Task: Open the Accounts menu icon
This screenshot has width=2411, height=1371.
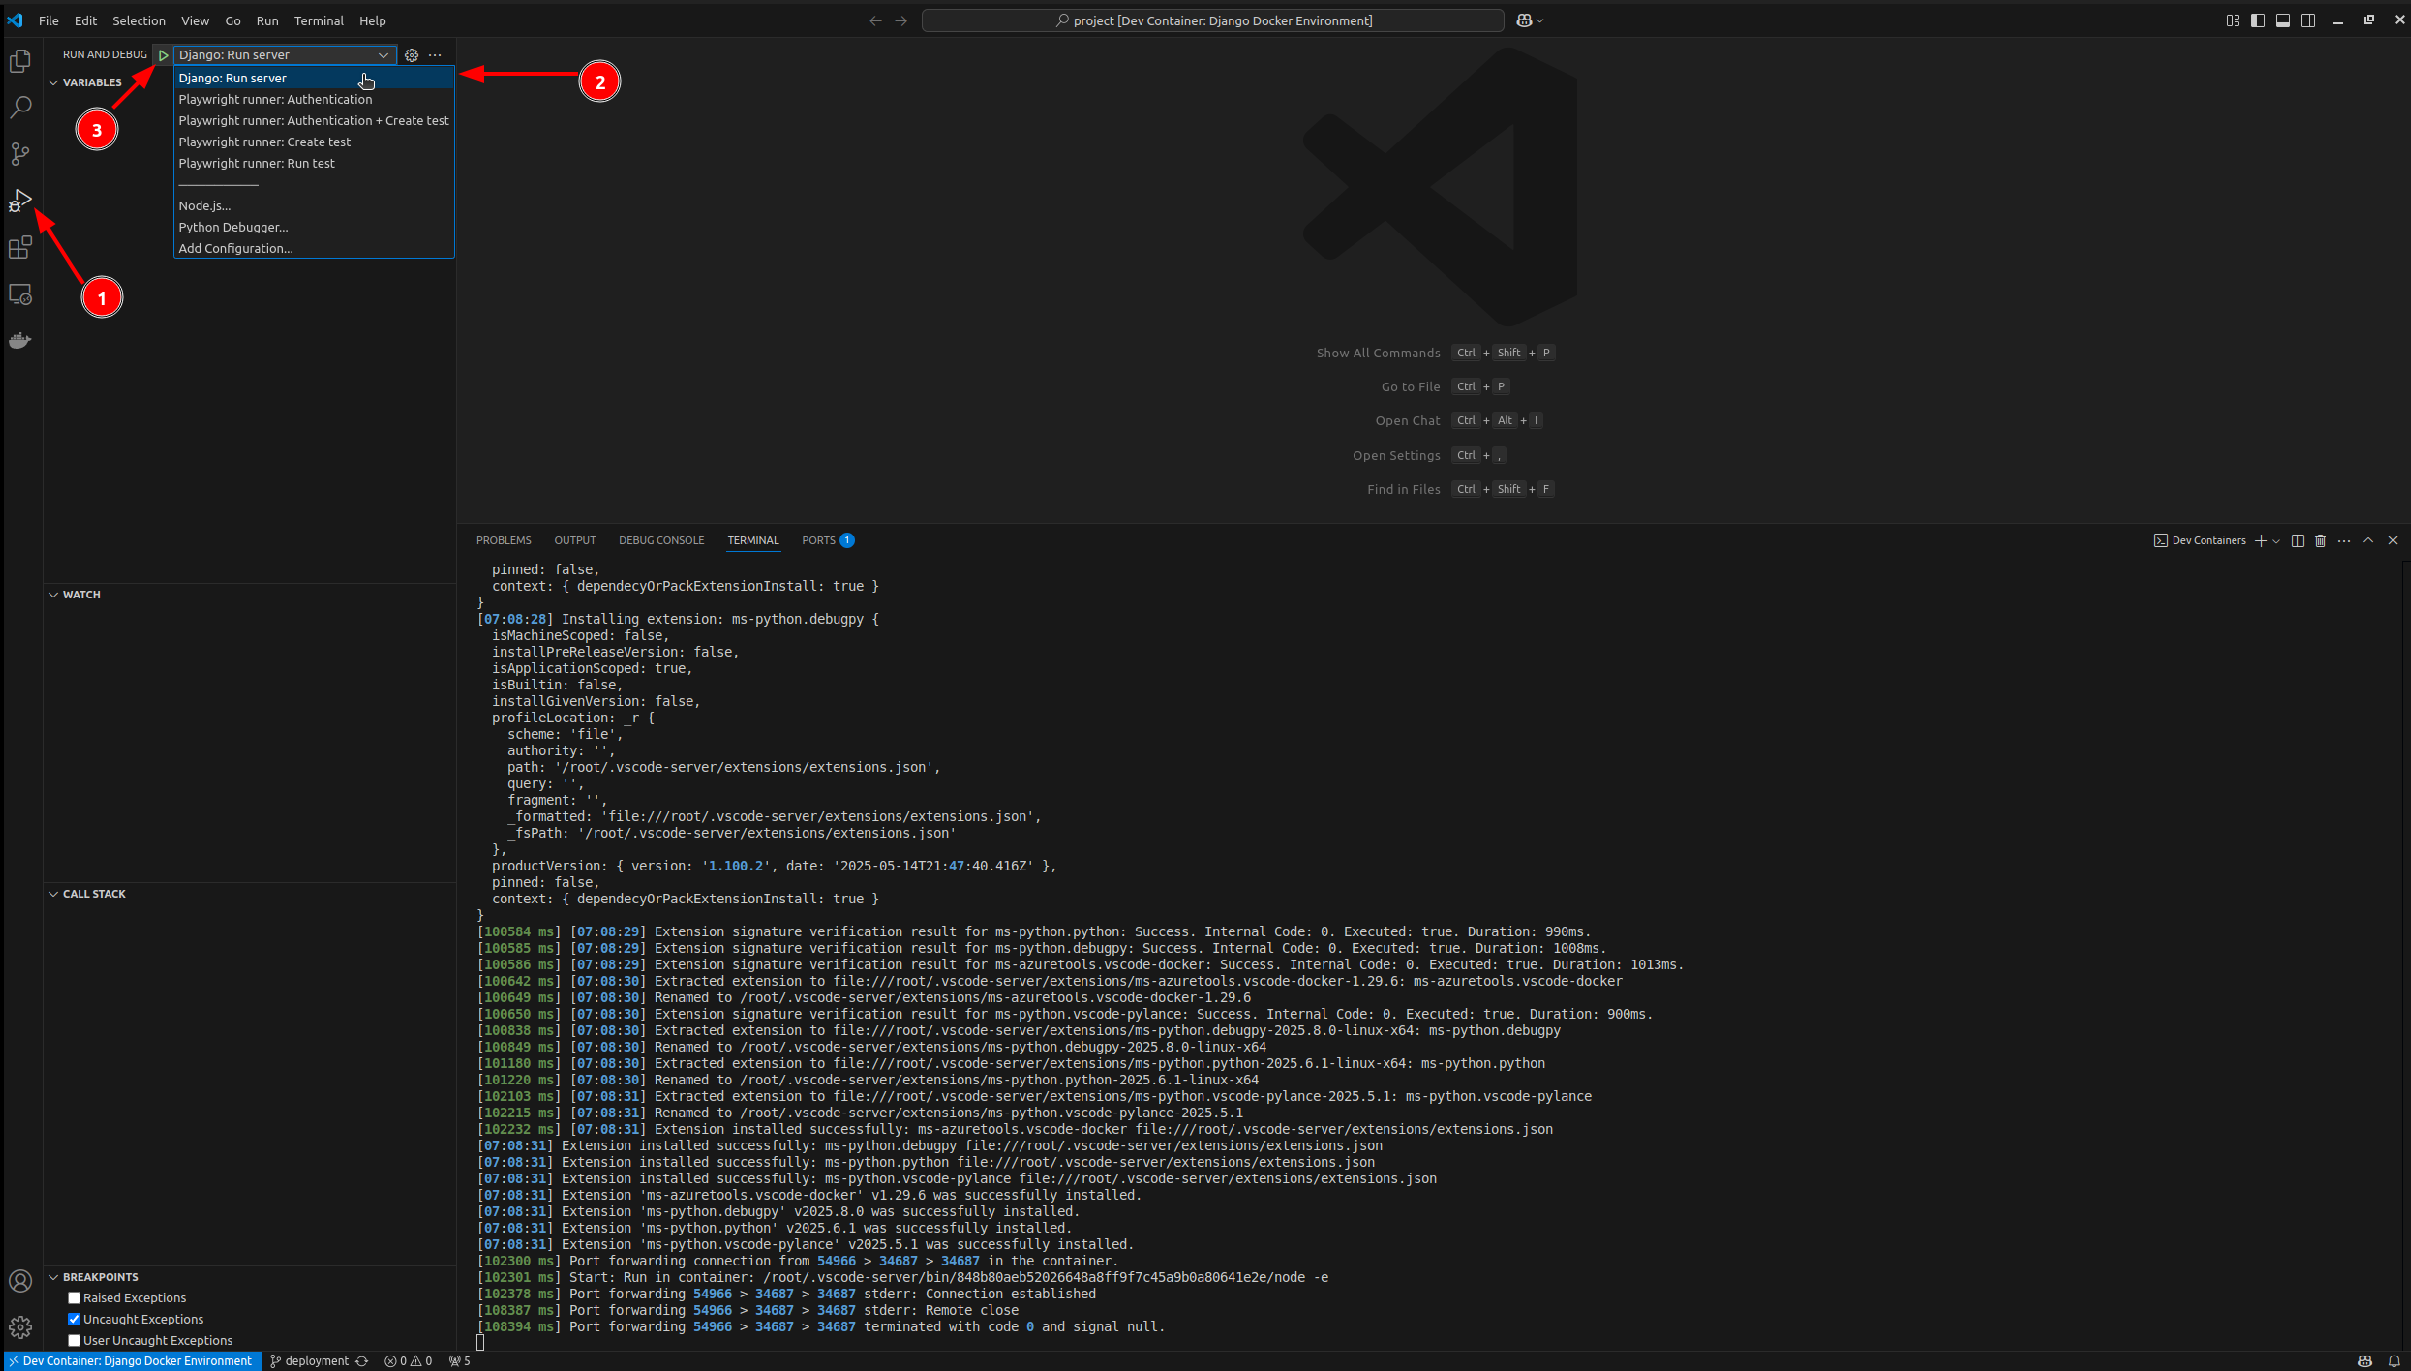Action: (x=20, y=1281)
